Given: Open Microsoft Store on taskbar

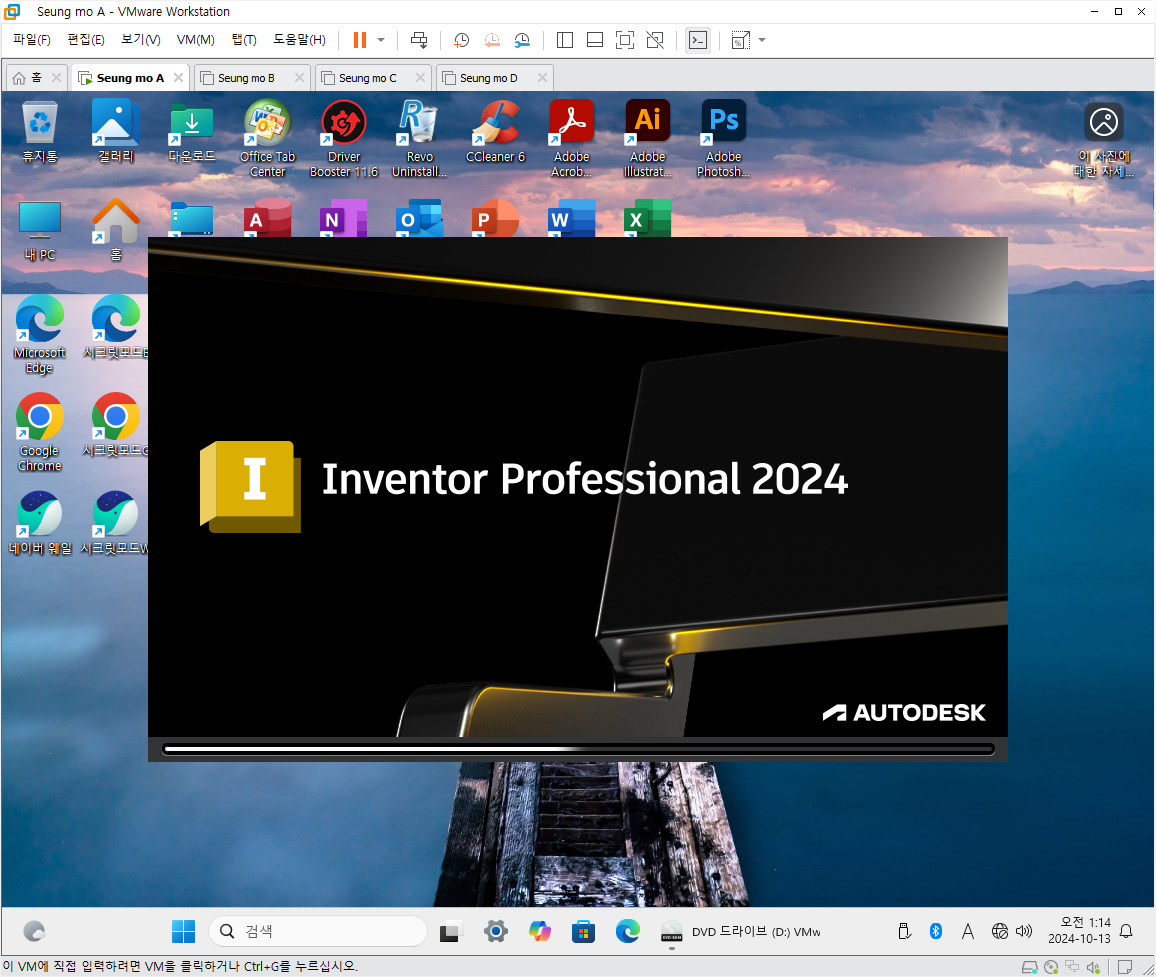Looking at the screenshot, I should point(583,931).
